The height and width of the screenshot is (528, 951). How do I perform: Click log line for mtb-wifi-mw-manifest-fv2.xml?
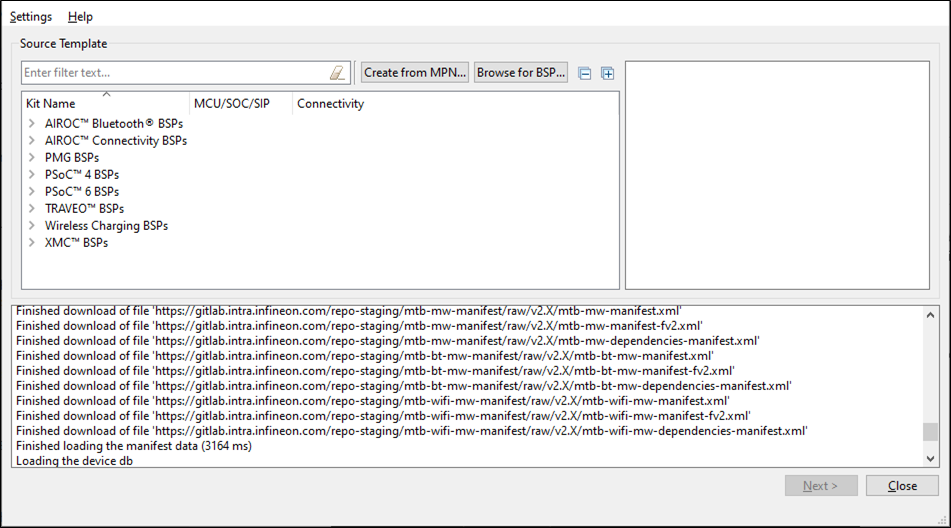383,416
